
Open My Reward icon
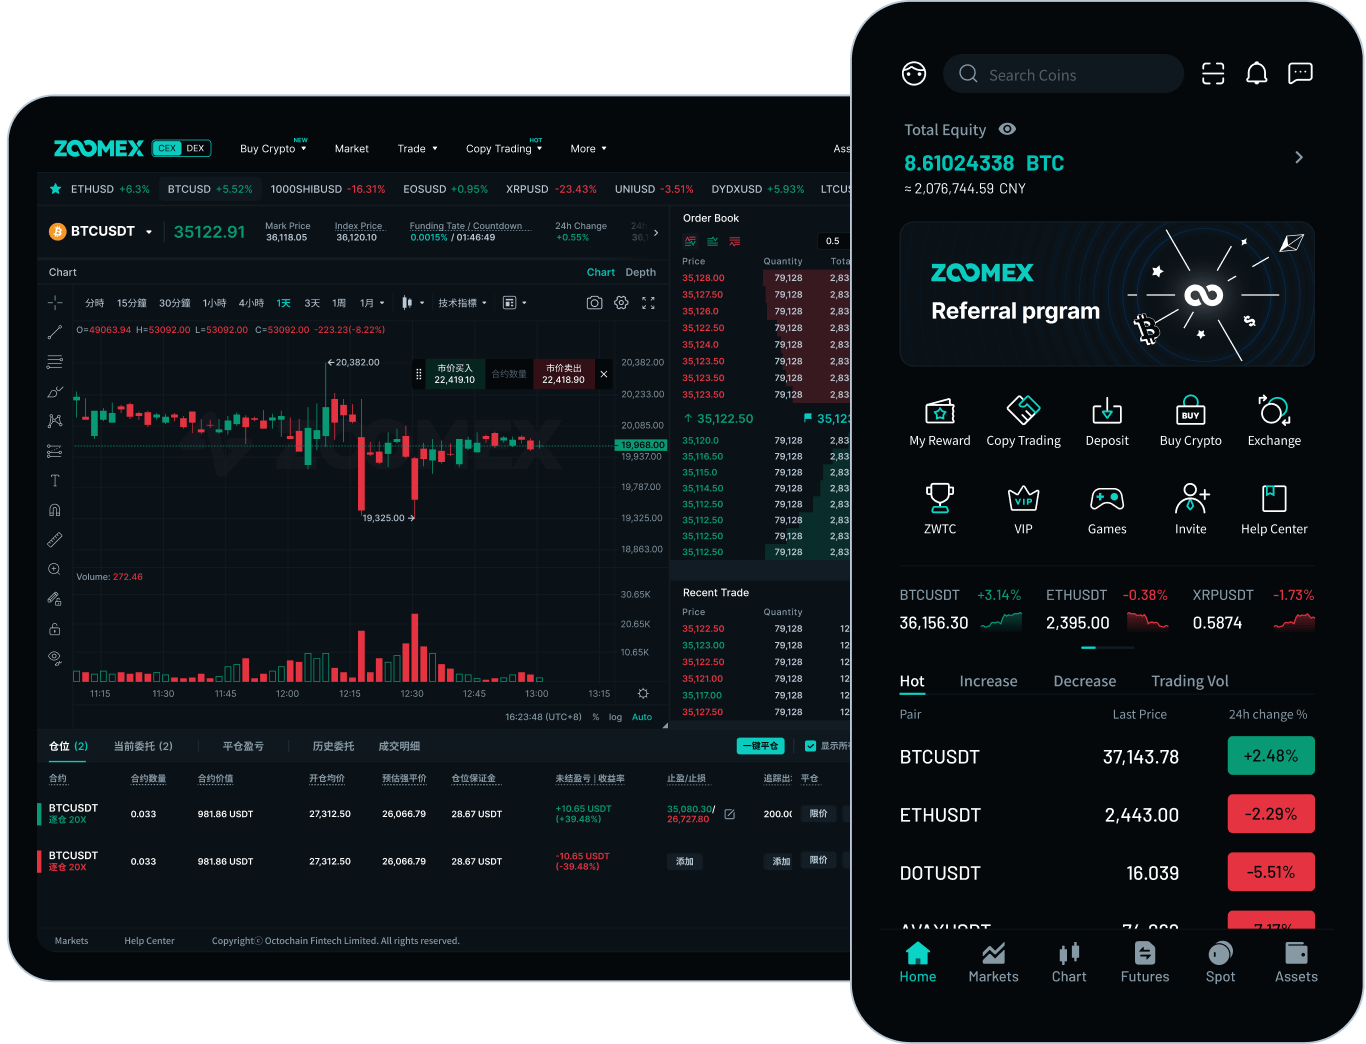click(x=940, y=411)
